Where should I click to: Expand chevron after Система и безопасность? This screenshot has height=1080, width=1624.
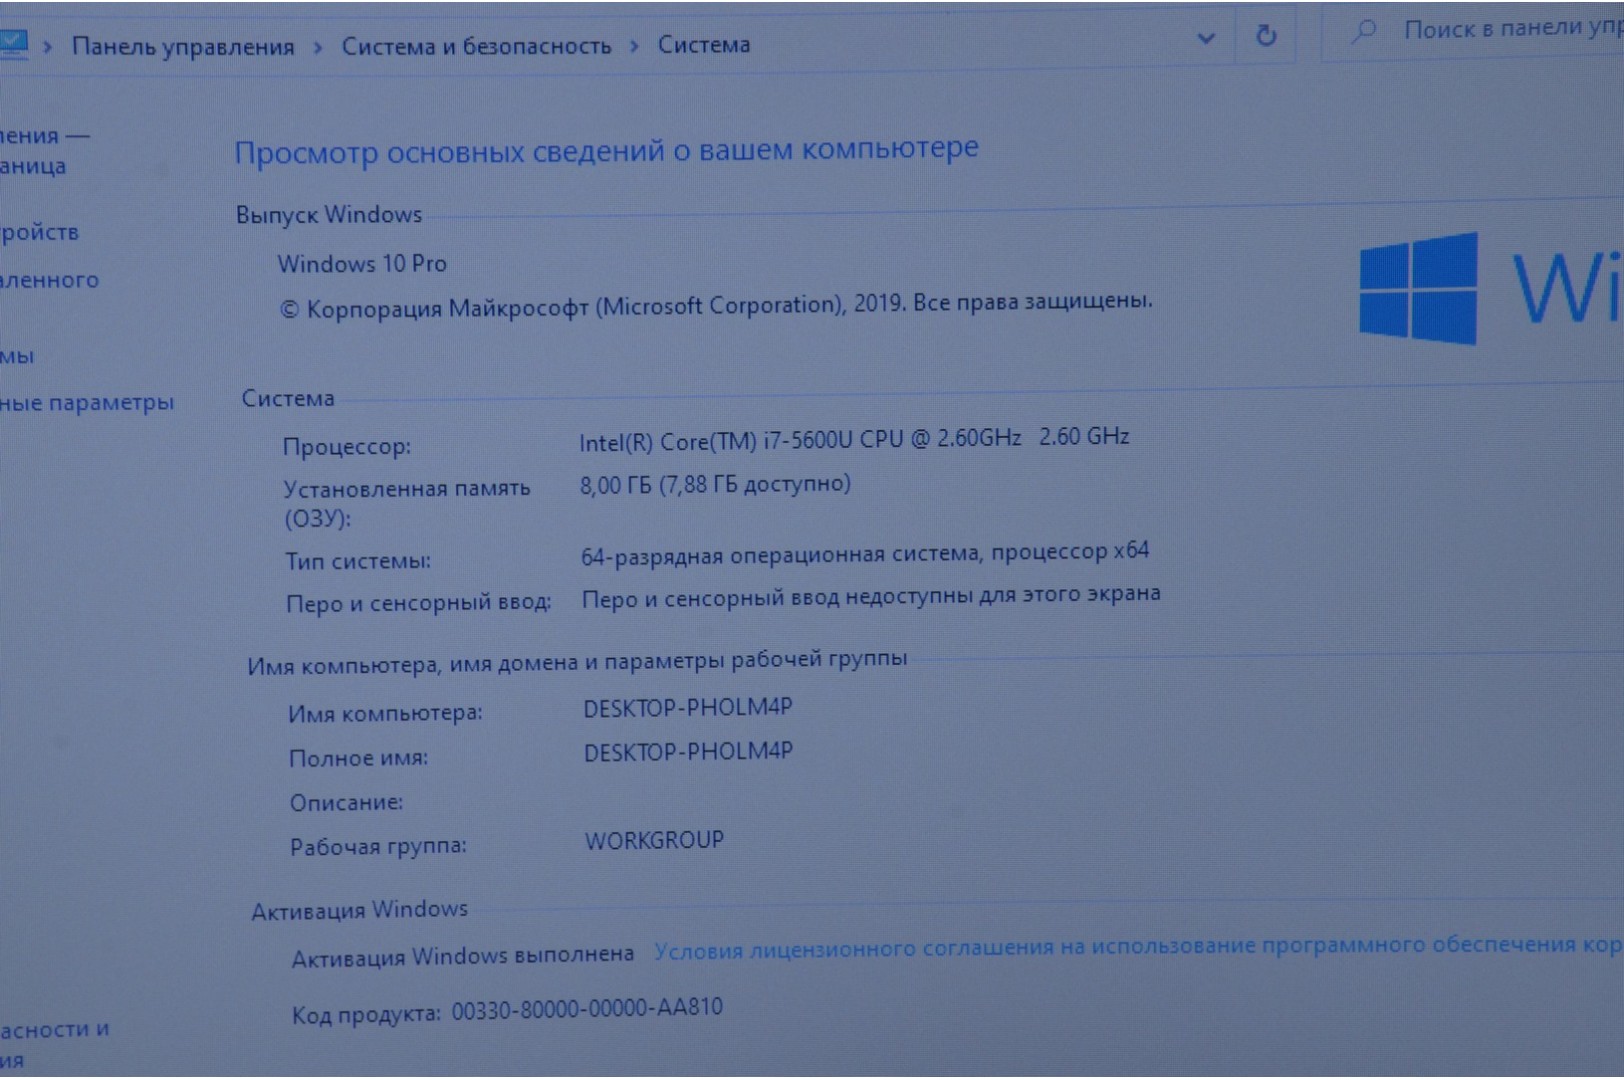pyautogui.click(x=634, y=46)
